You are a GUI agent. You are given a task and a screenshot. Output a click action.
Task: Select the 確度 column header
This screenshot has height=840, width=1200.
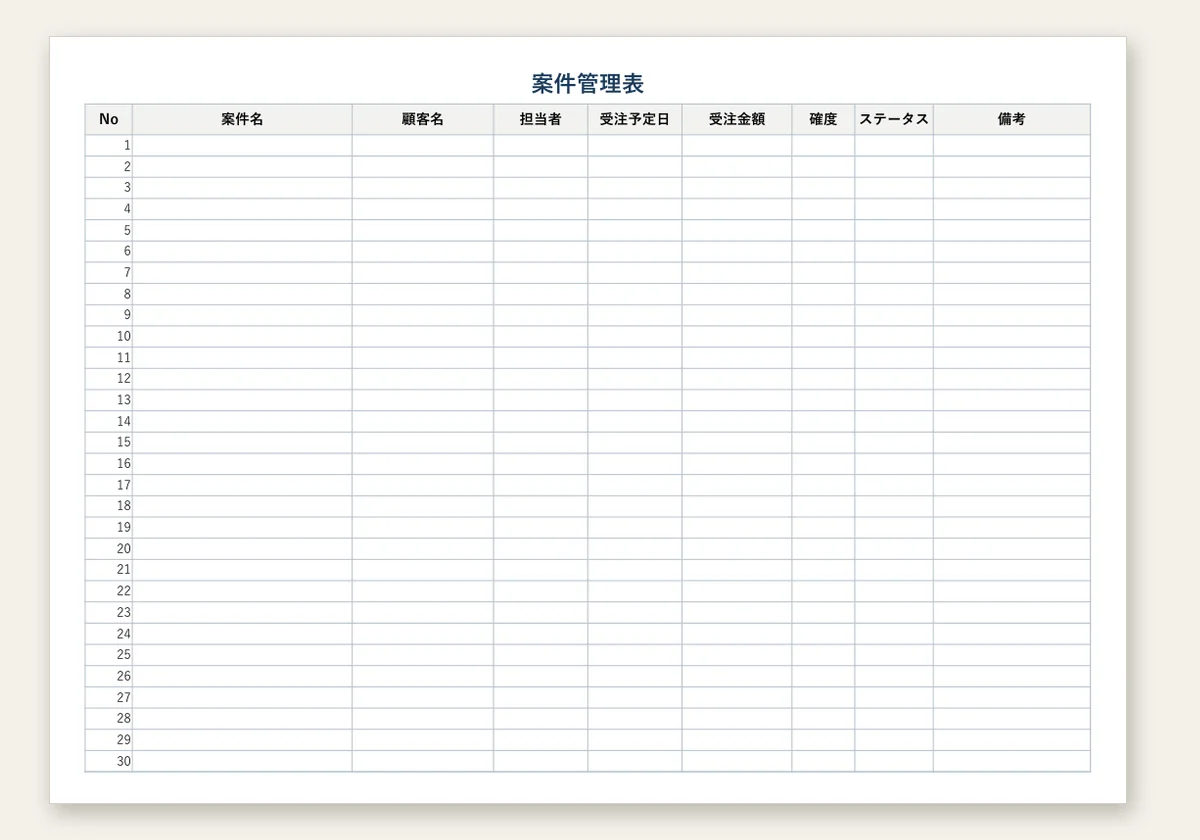[x=823, y=119]
